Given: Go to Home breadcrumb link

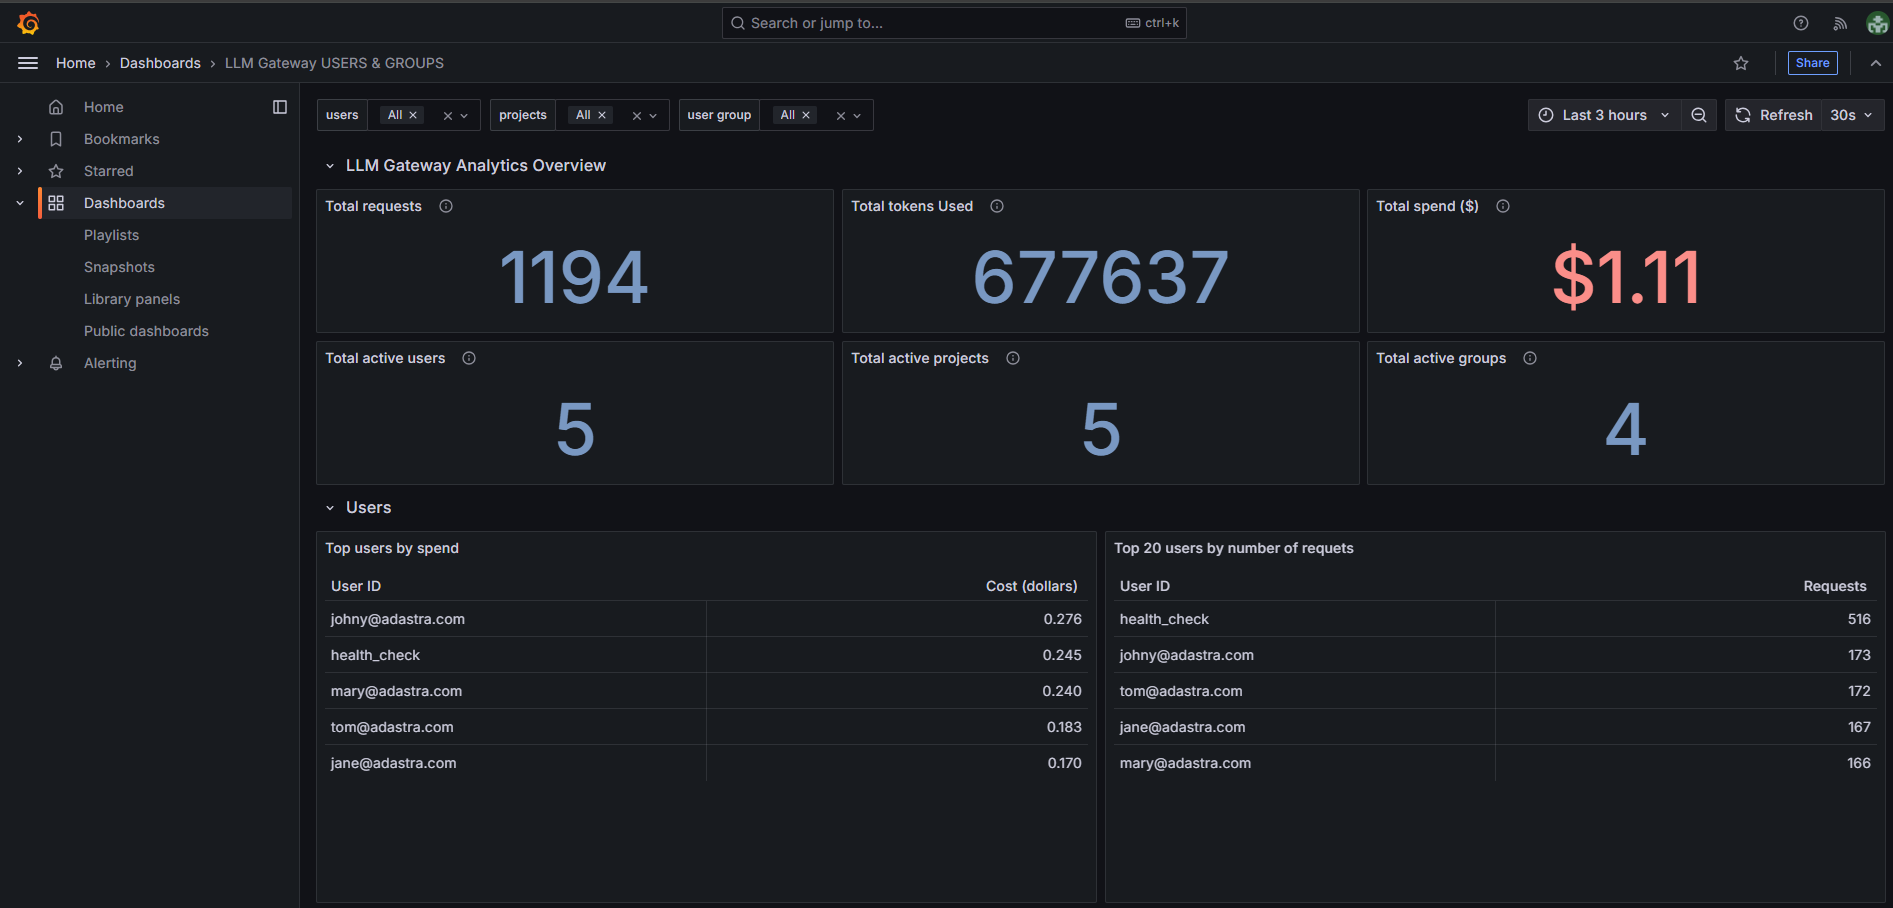Looking at the screenshot, I should (x=76, y=63).
